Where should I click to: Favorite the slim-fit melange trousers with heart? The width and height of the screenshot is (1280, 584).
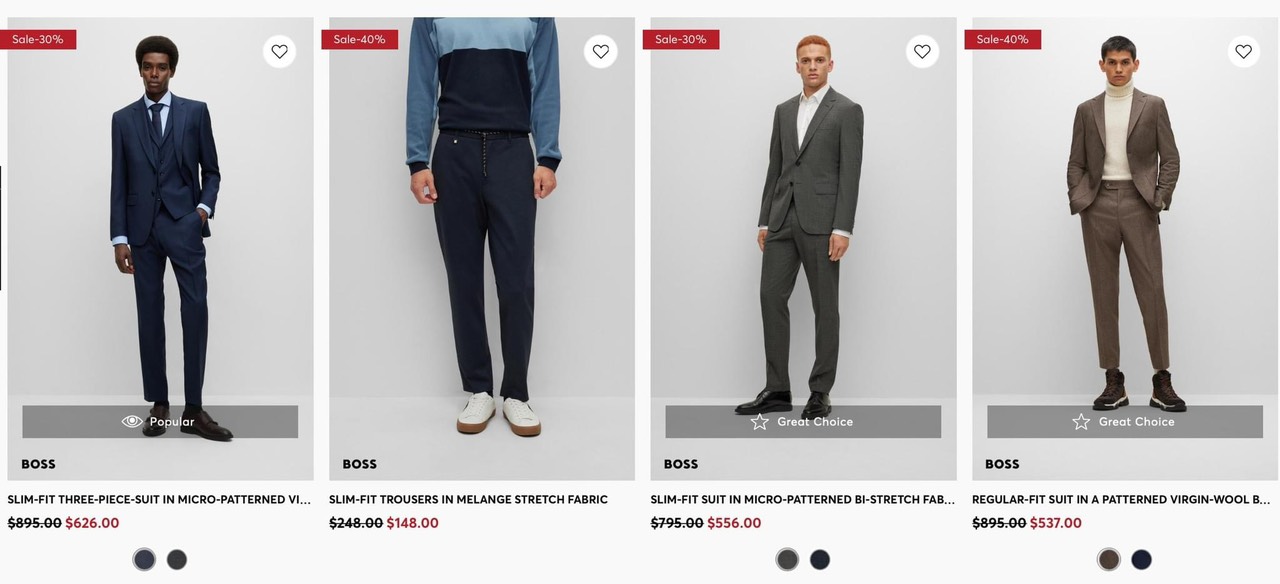[601, 52]
